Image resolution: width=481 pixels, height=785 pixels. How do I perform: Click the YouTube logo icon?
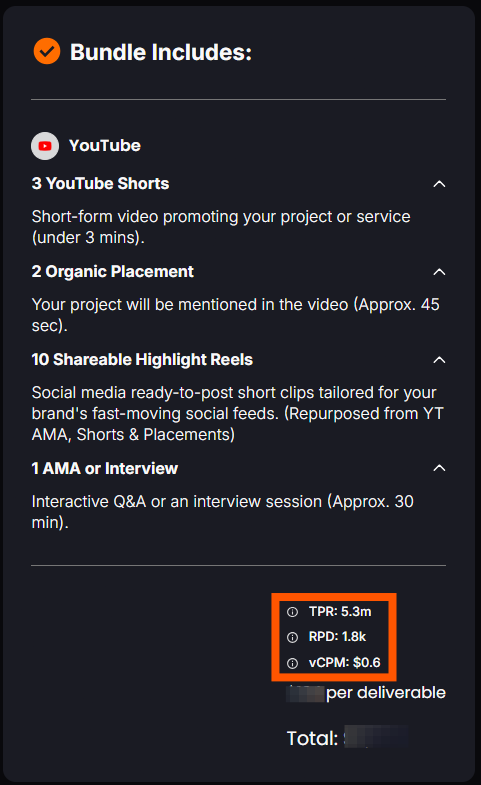point(45,146)
